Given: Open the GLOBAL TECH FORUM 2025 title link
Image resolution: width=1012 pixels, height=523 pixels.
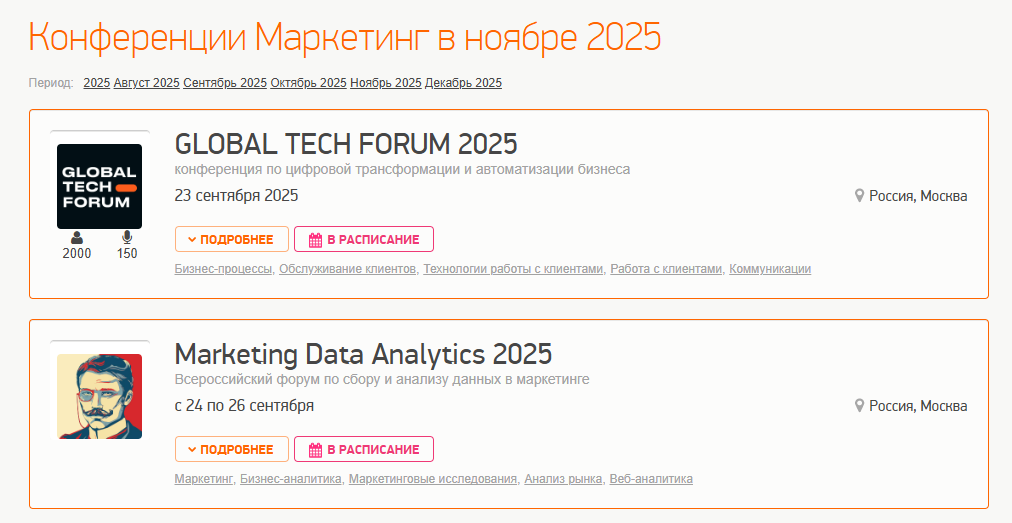Looking at the screenshot, I should [x=346, y=144].
